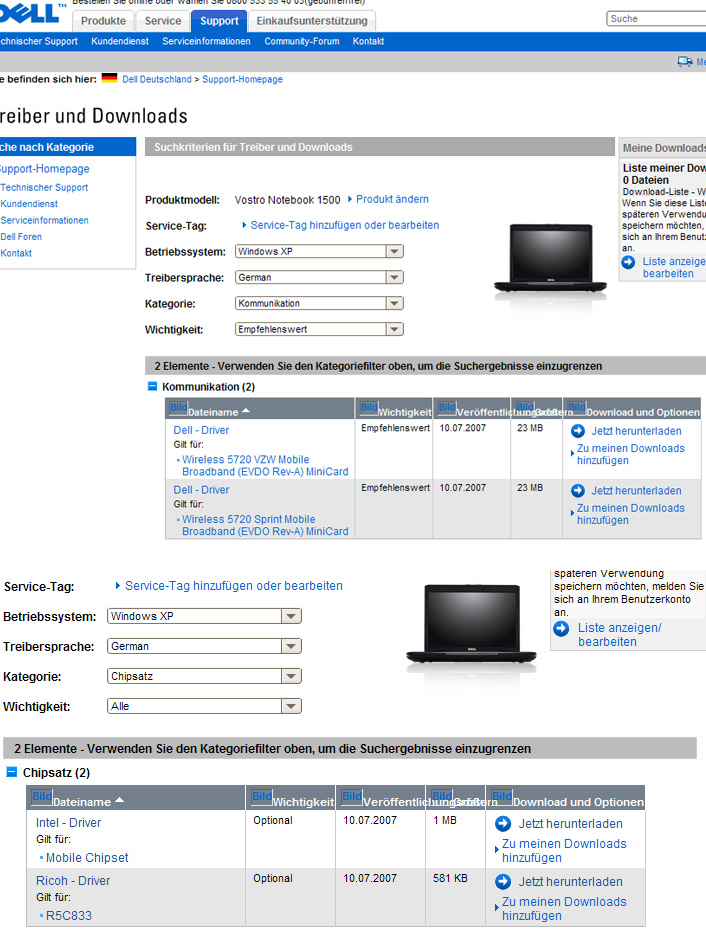Click the blue arrow icon beside the Chipsatz form's Liste anzeigen
The image size is (706, 936).
pyautogui.click(x=561, y=629)
